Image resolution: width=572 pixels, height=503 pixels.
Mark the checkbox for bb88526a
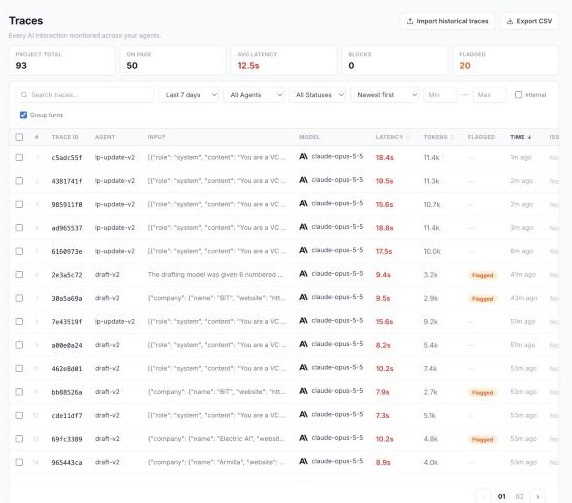coord(19,392)
